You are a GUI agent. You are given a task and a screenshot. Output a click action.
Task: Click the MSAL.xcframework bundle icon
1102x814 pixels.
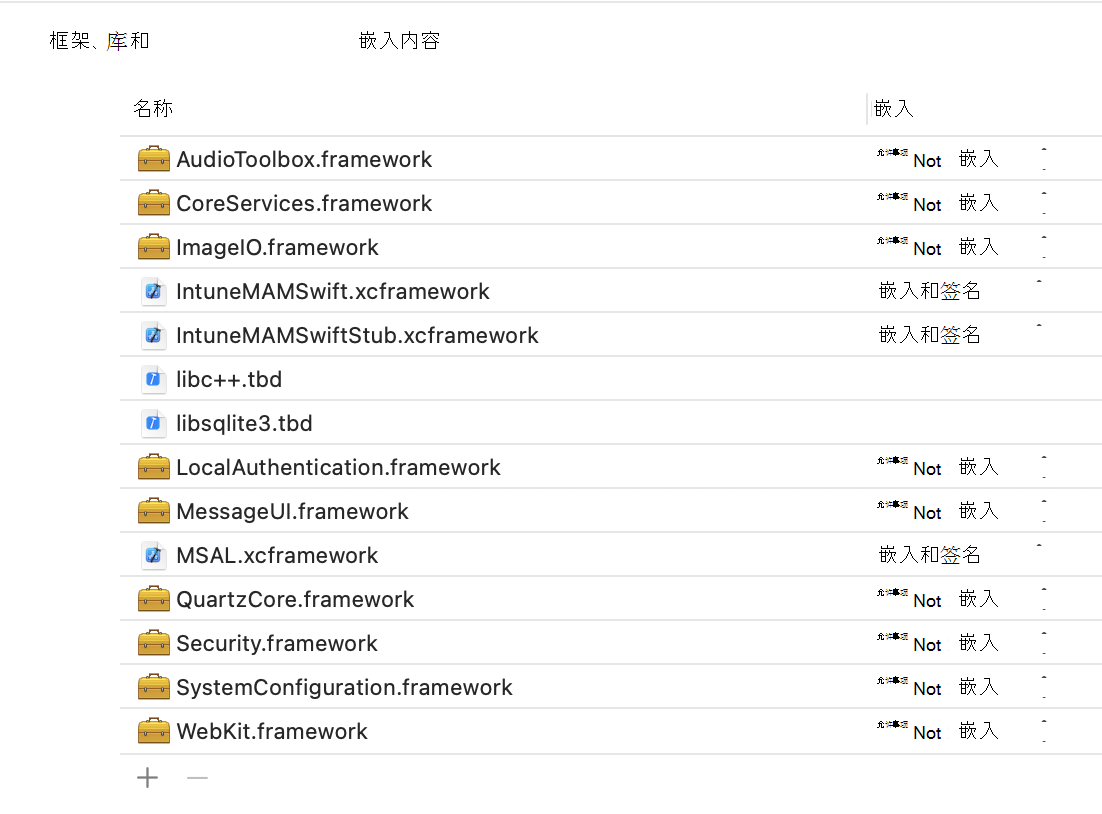pyautogui.click(x=153, y=554)
